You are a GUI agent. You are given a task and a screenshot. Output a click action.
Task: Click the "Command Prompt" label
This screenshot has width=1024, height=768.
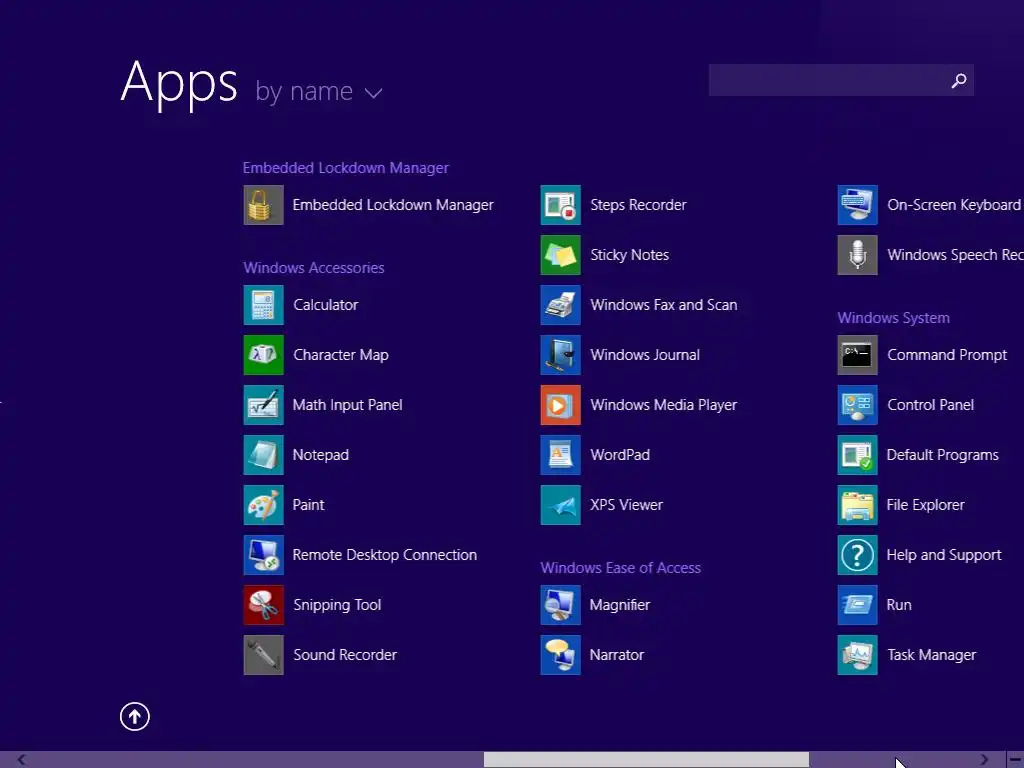pyautogui.click(x=947, y=355)
